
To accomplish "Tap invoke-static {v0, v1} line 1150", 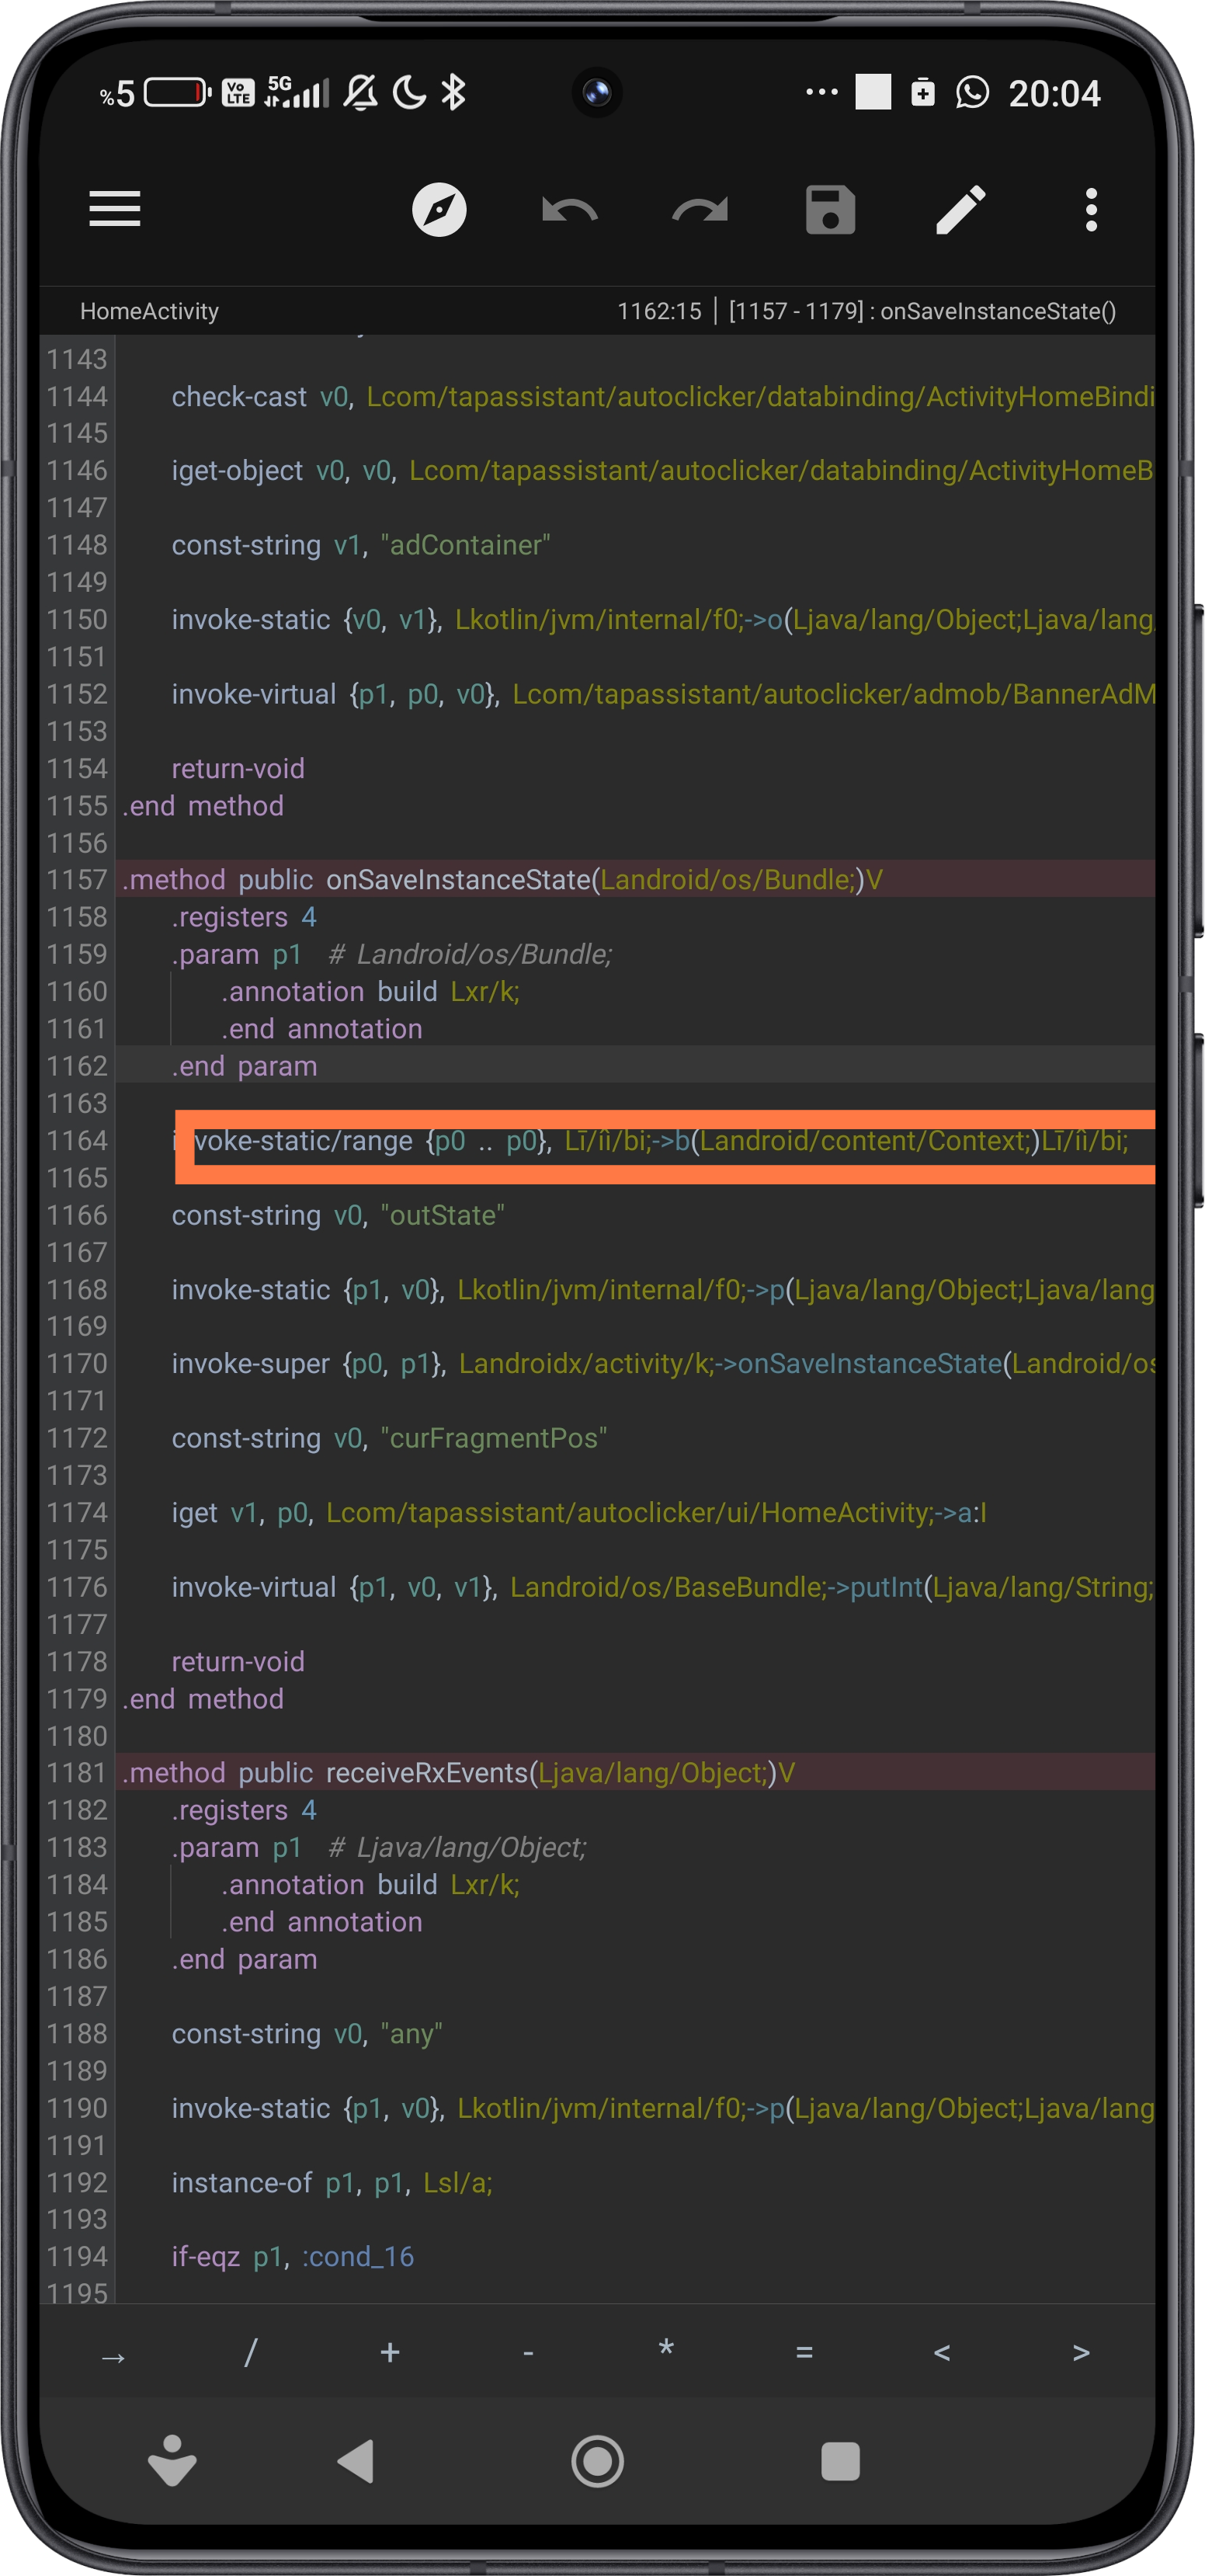I will (x=662, y=620).
